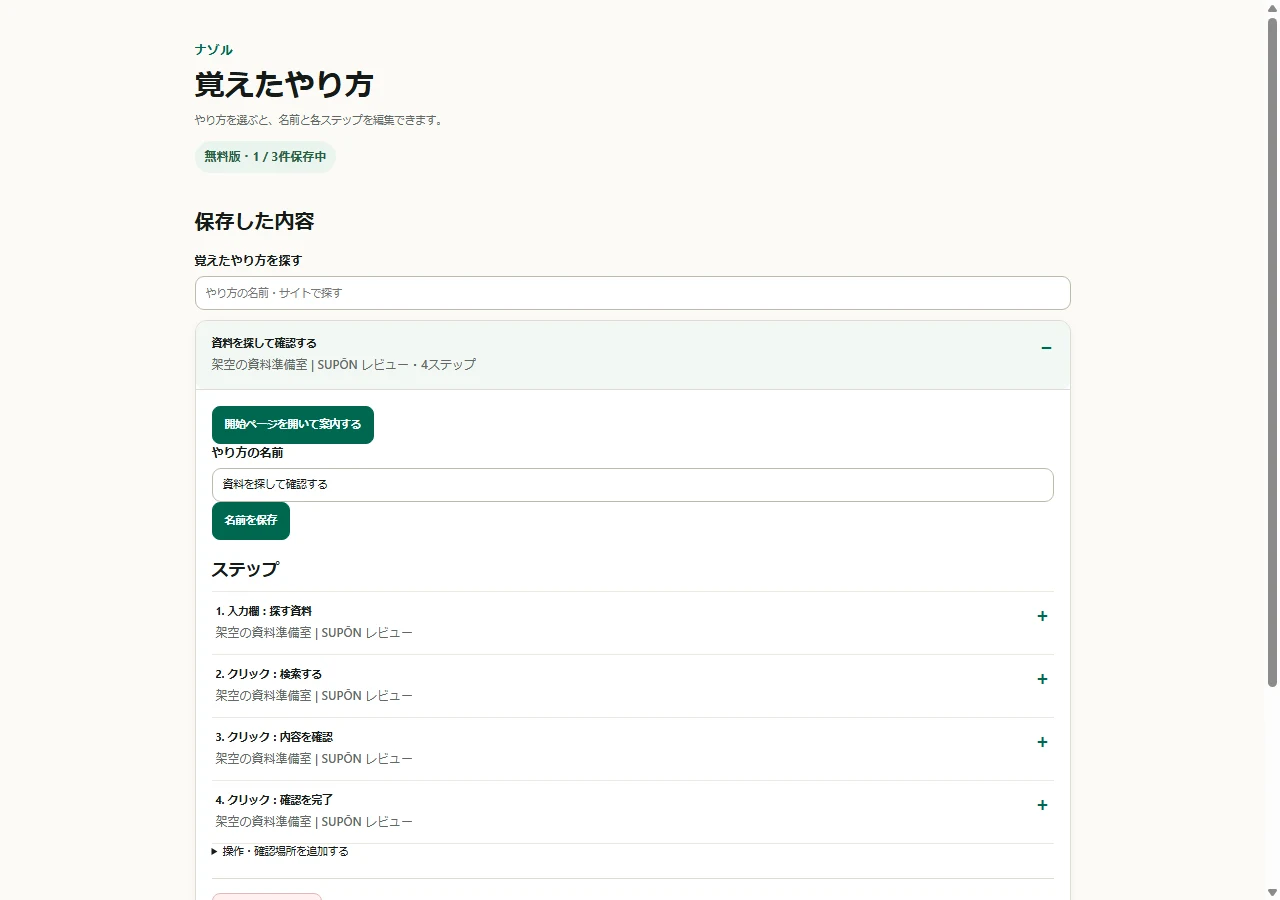This screenshot has height=900, width=1280.
Task: Click the ナゾル brand label
Action: click(x=214, y=50)
